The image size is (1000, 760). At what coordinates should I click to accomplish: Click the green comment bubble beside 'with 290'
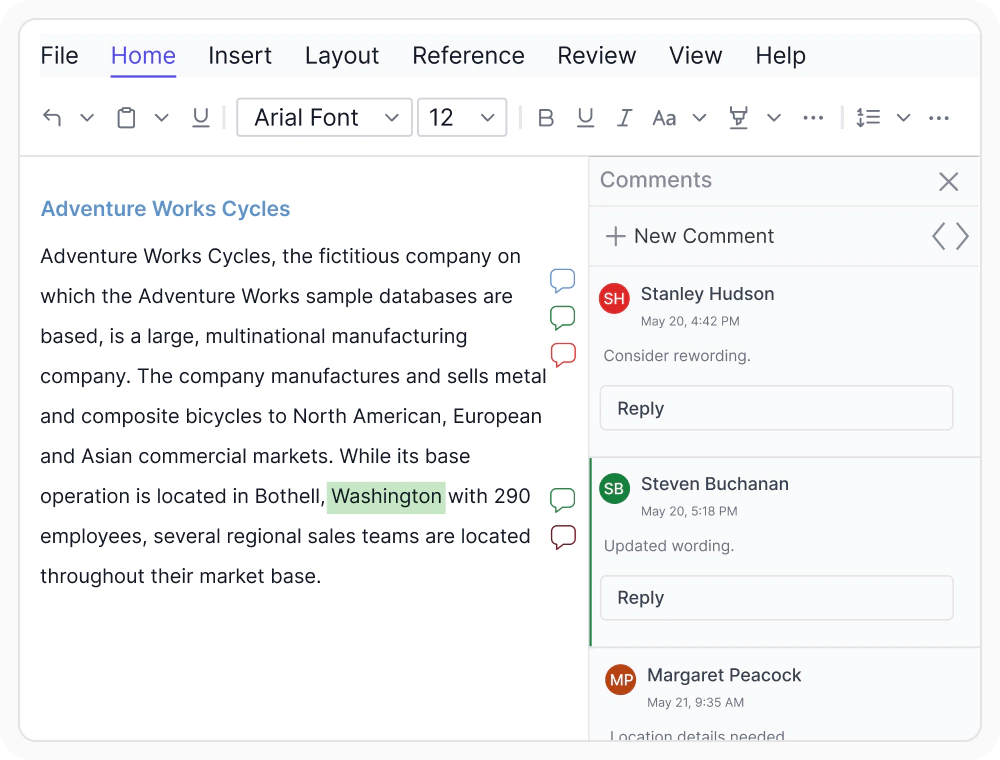pyautogui.click(x=562, y=500)
